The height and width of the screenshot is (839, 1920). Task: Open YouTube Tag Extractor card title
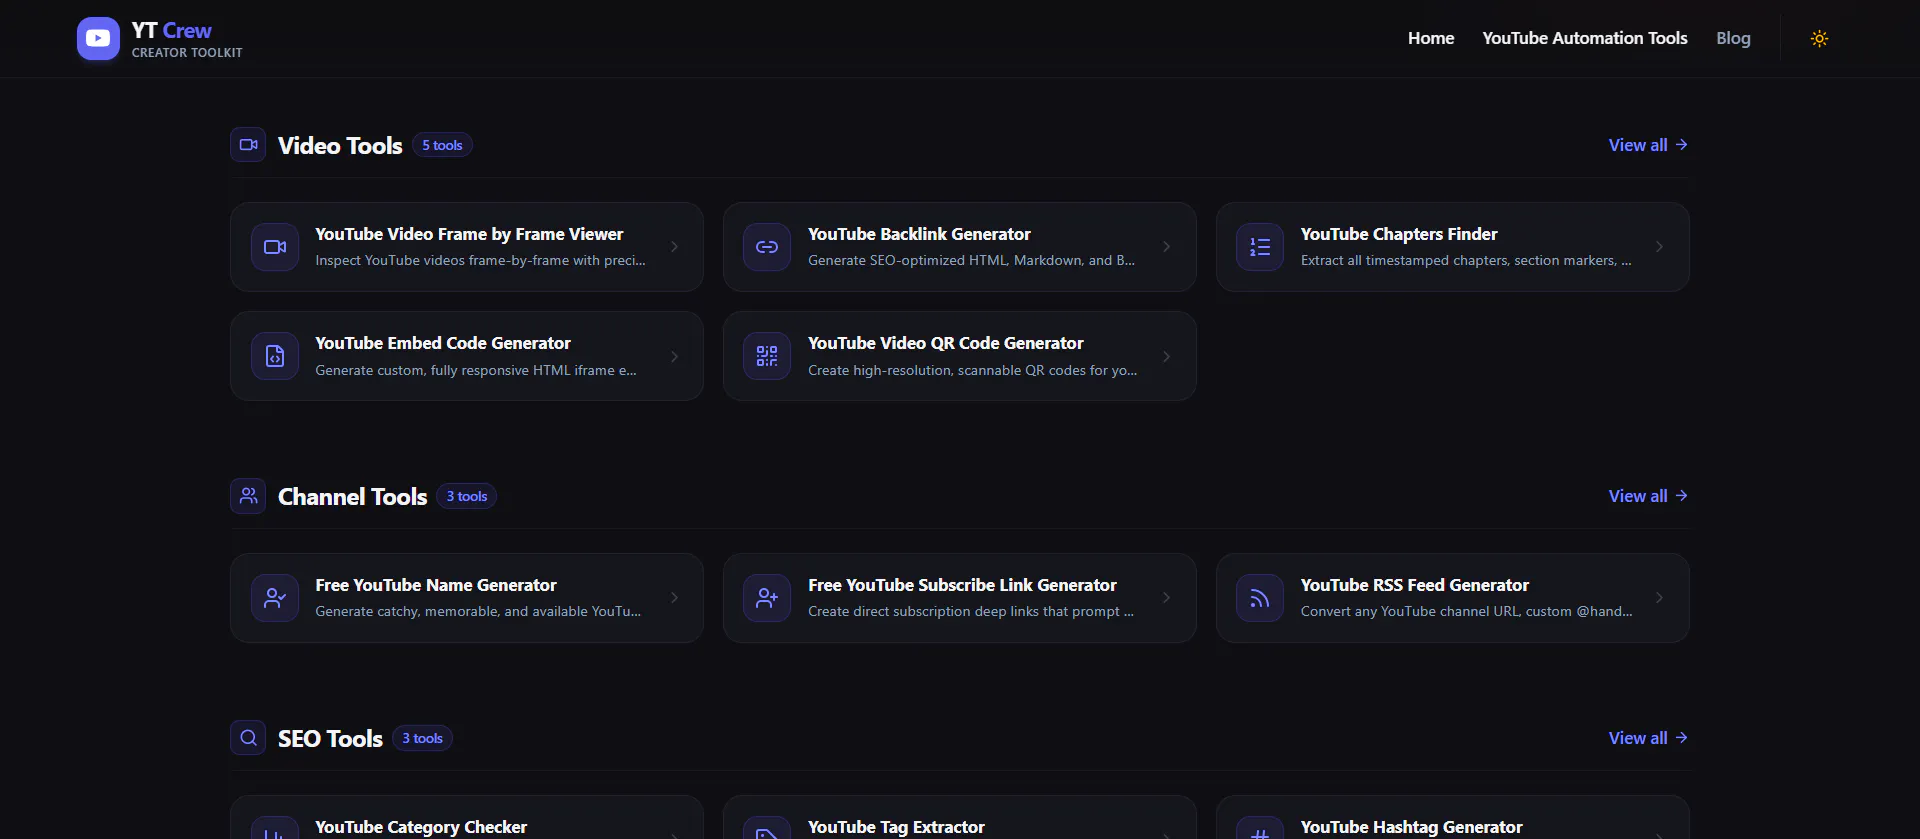[x=896, y=827]
